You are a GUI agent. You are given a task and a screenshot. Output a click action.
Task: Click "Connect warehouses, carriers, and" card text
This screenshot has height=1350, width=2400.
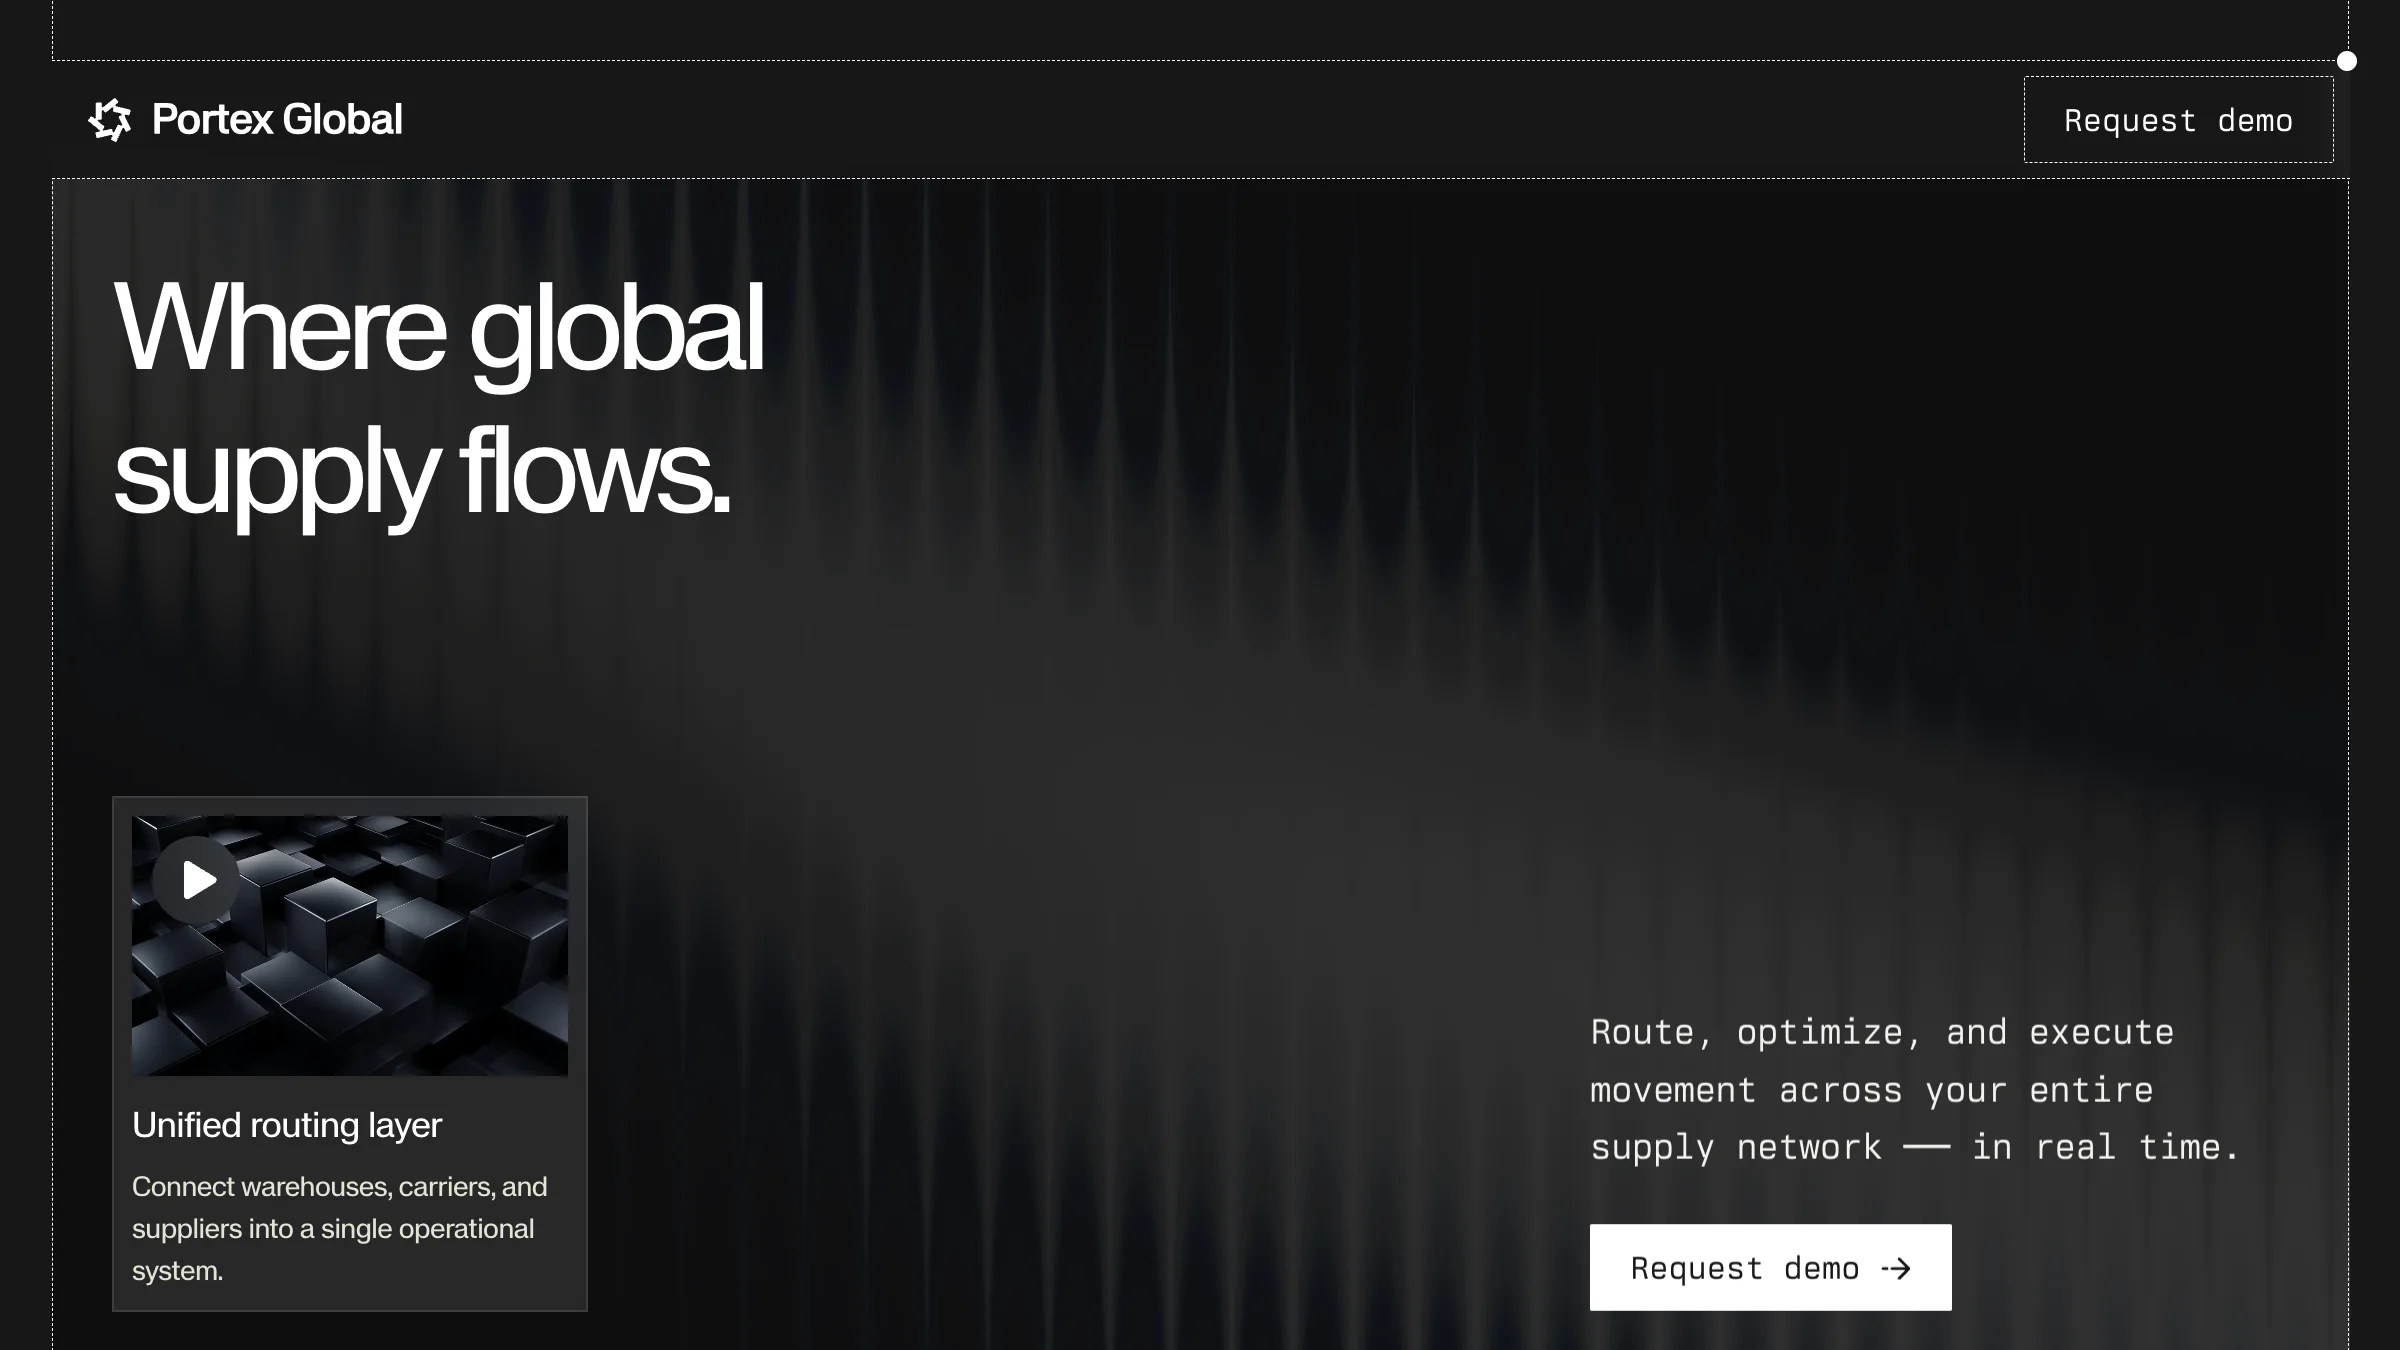(339, 1187)
